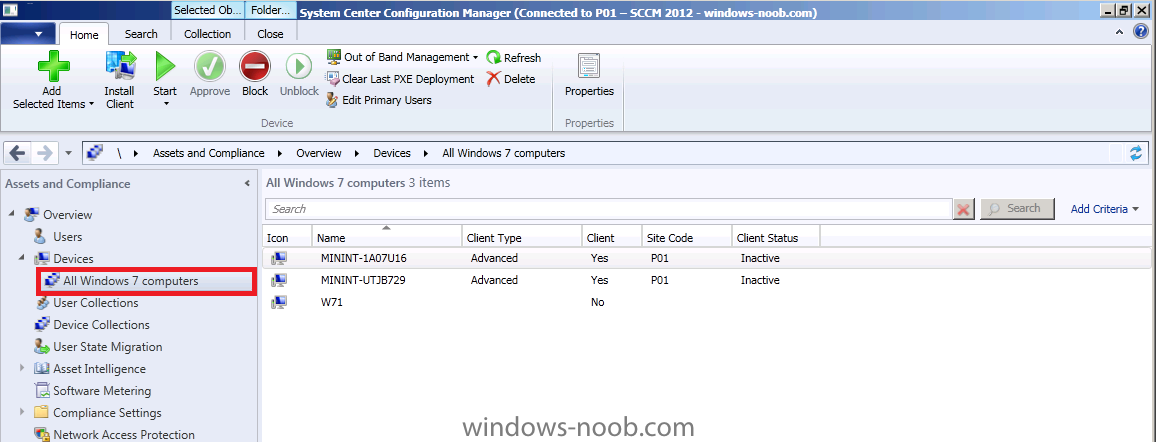Click the computer icon for MININT-UTJB729
1156x442 pixels.
pyautogui.click(x=279, y=280)
